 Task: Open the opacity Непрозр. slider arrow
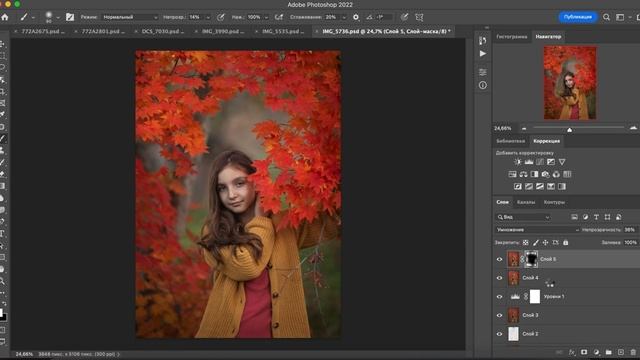[208, 17]
